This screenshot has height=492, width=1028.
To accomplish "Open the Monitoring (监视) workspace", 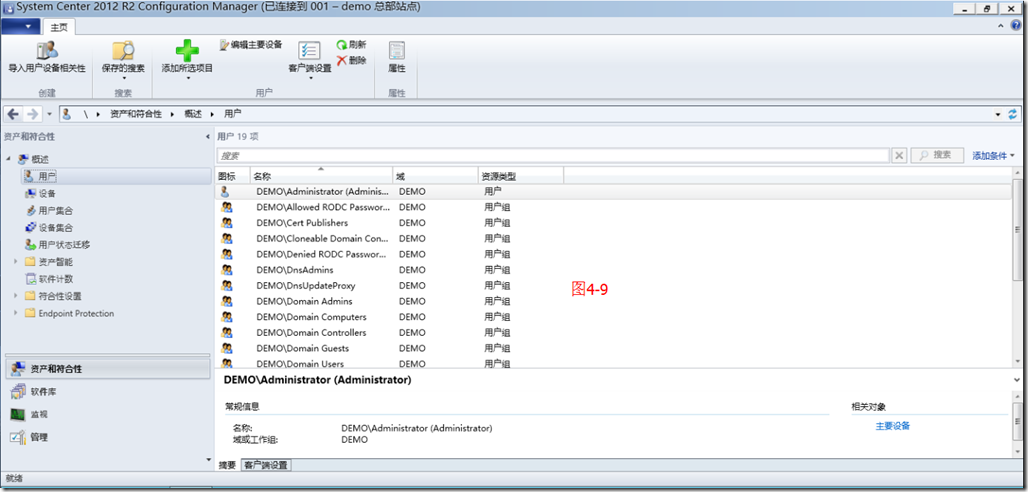I will pos(108,414).
